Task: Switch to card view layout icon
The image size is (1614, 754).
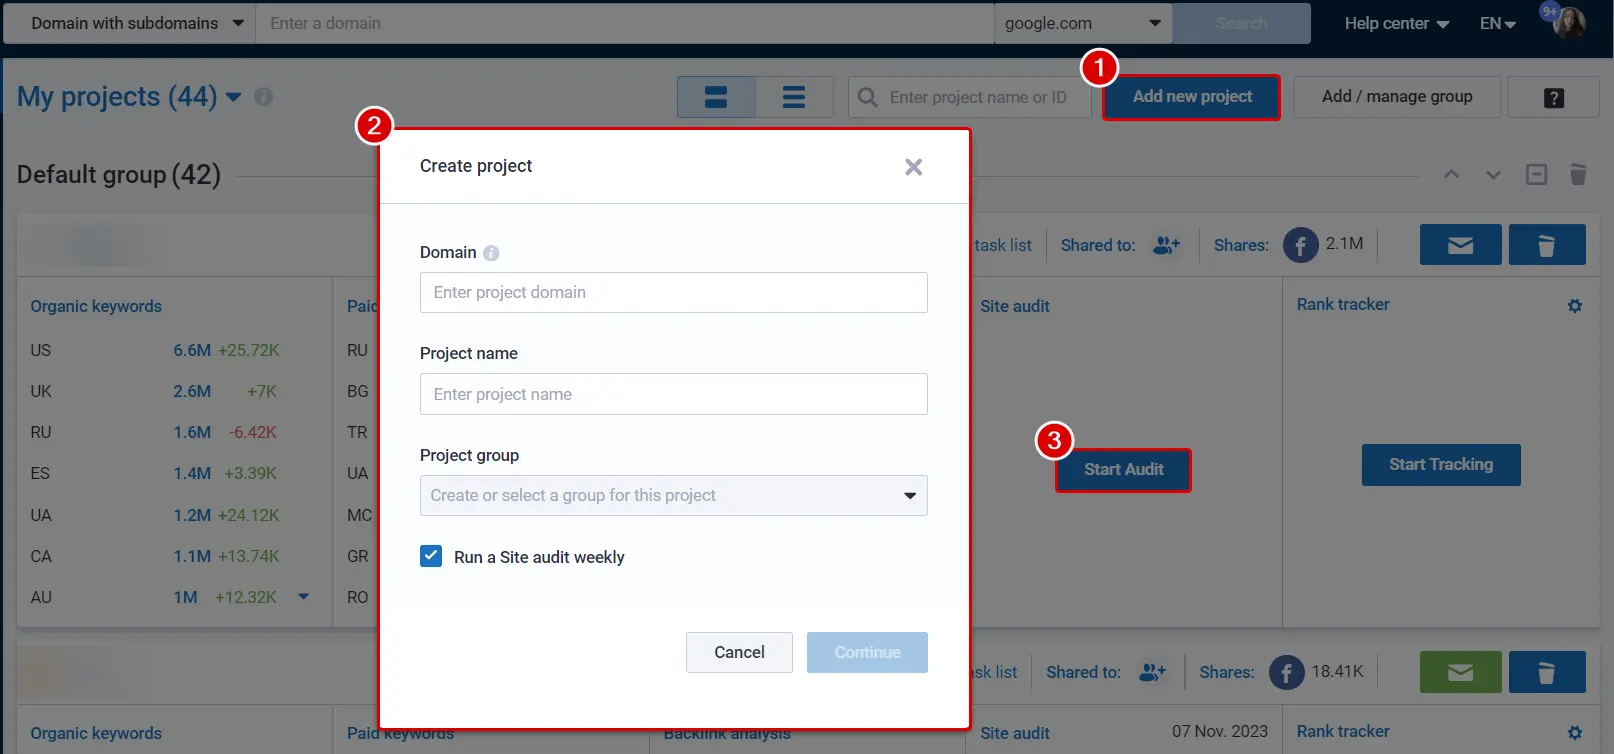Action: click(716, 97)
